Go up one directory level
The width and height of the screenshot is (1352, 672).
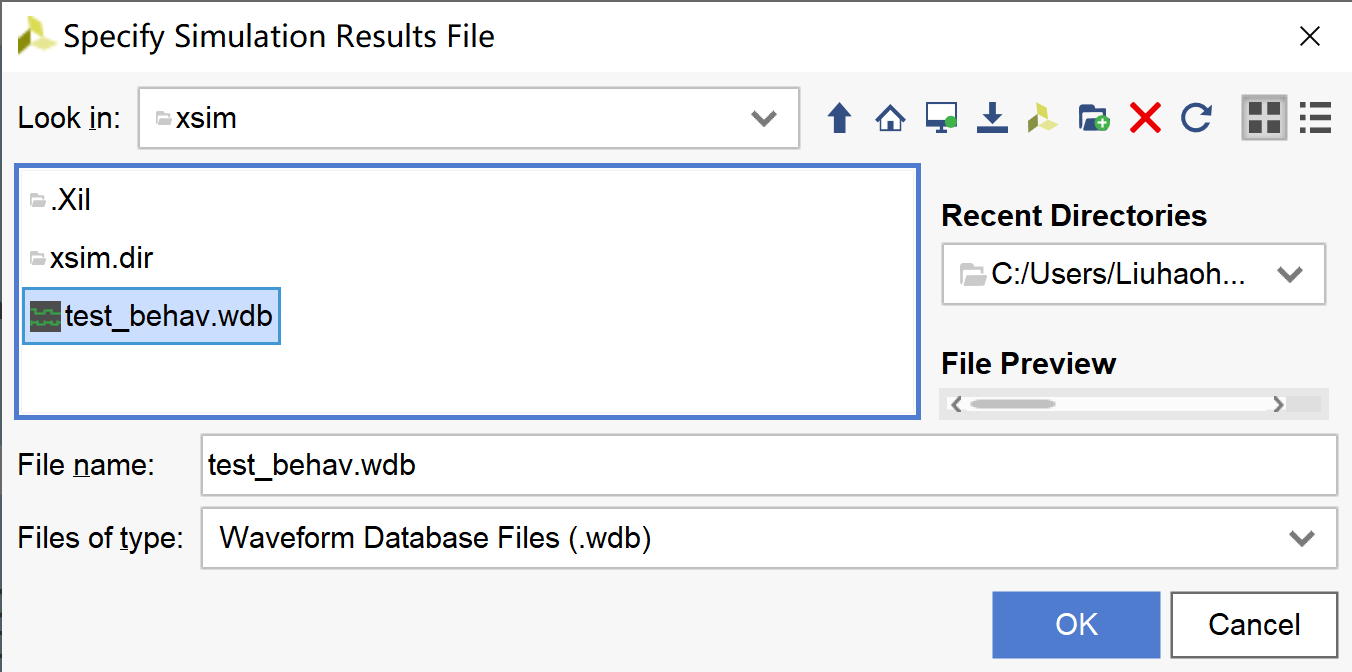(839, 119)
